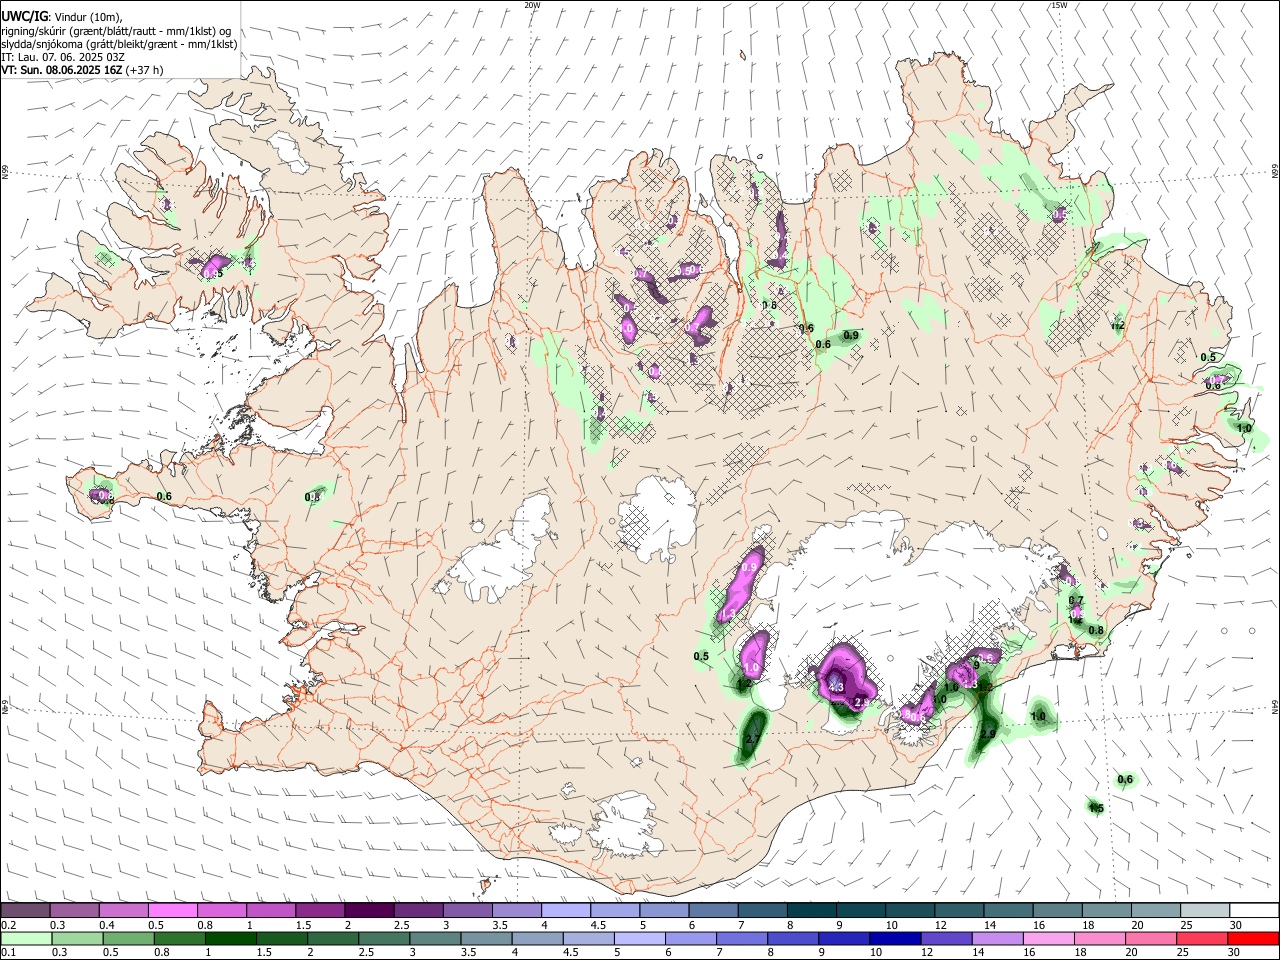Click the '4.3' precipitation value on the map

837,688
